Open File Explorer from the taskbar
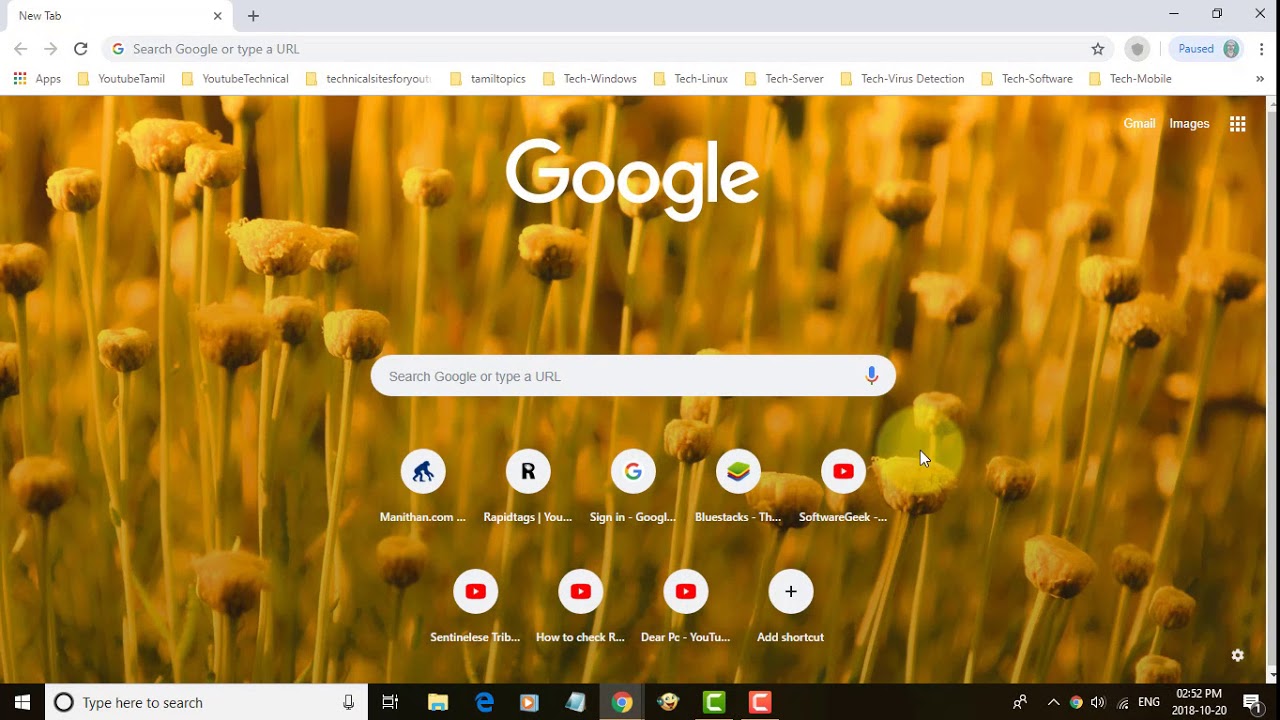 tap(438, 702)
